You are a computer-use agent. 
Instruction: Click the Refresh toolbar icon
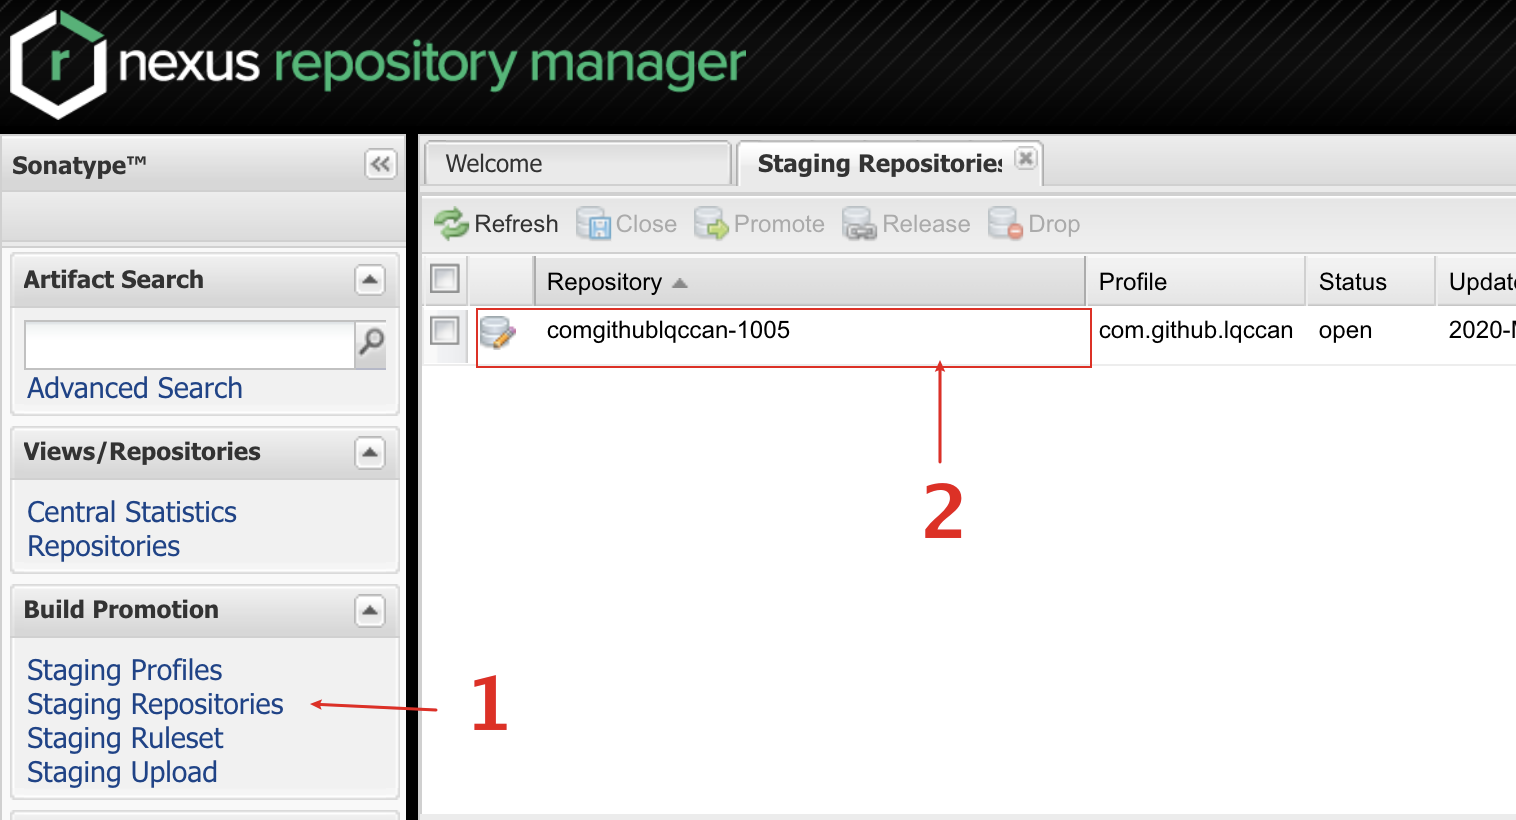tap(452, 223)
